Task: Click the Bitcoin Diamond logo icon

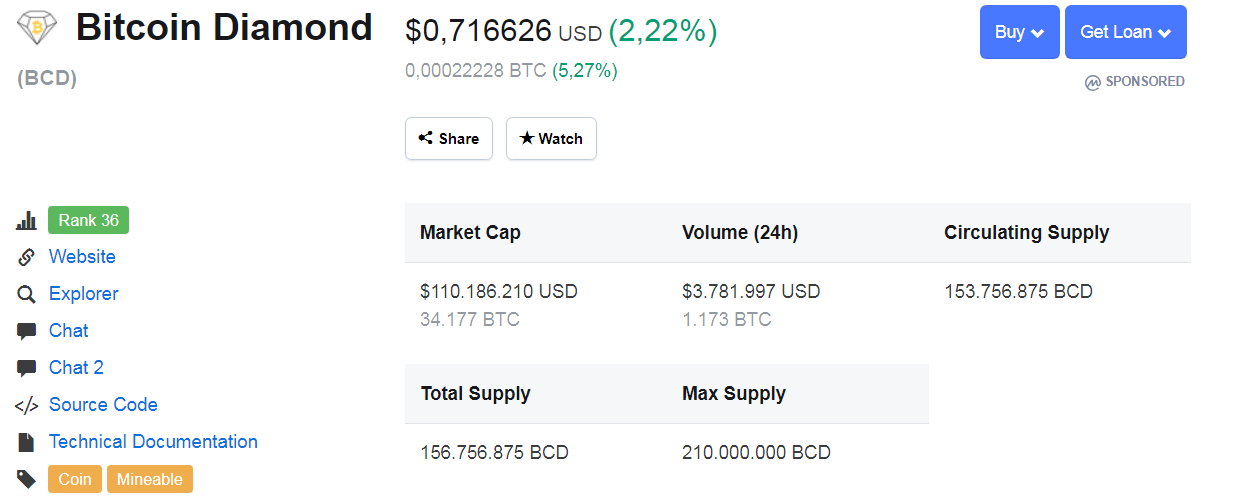Action: [38, 28]
